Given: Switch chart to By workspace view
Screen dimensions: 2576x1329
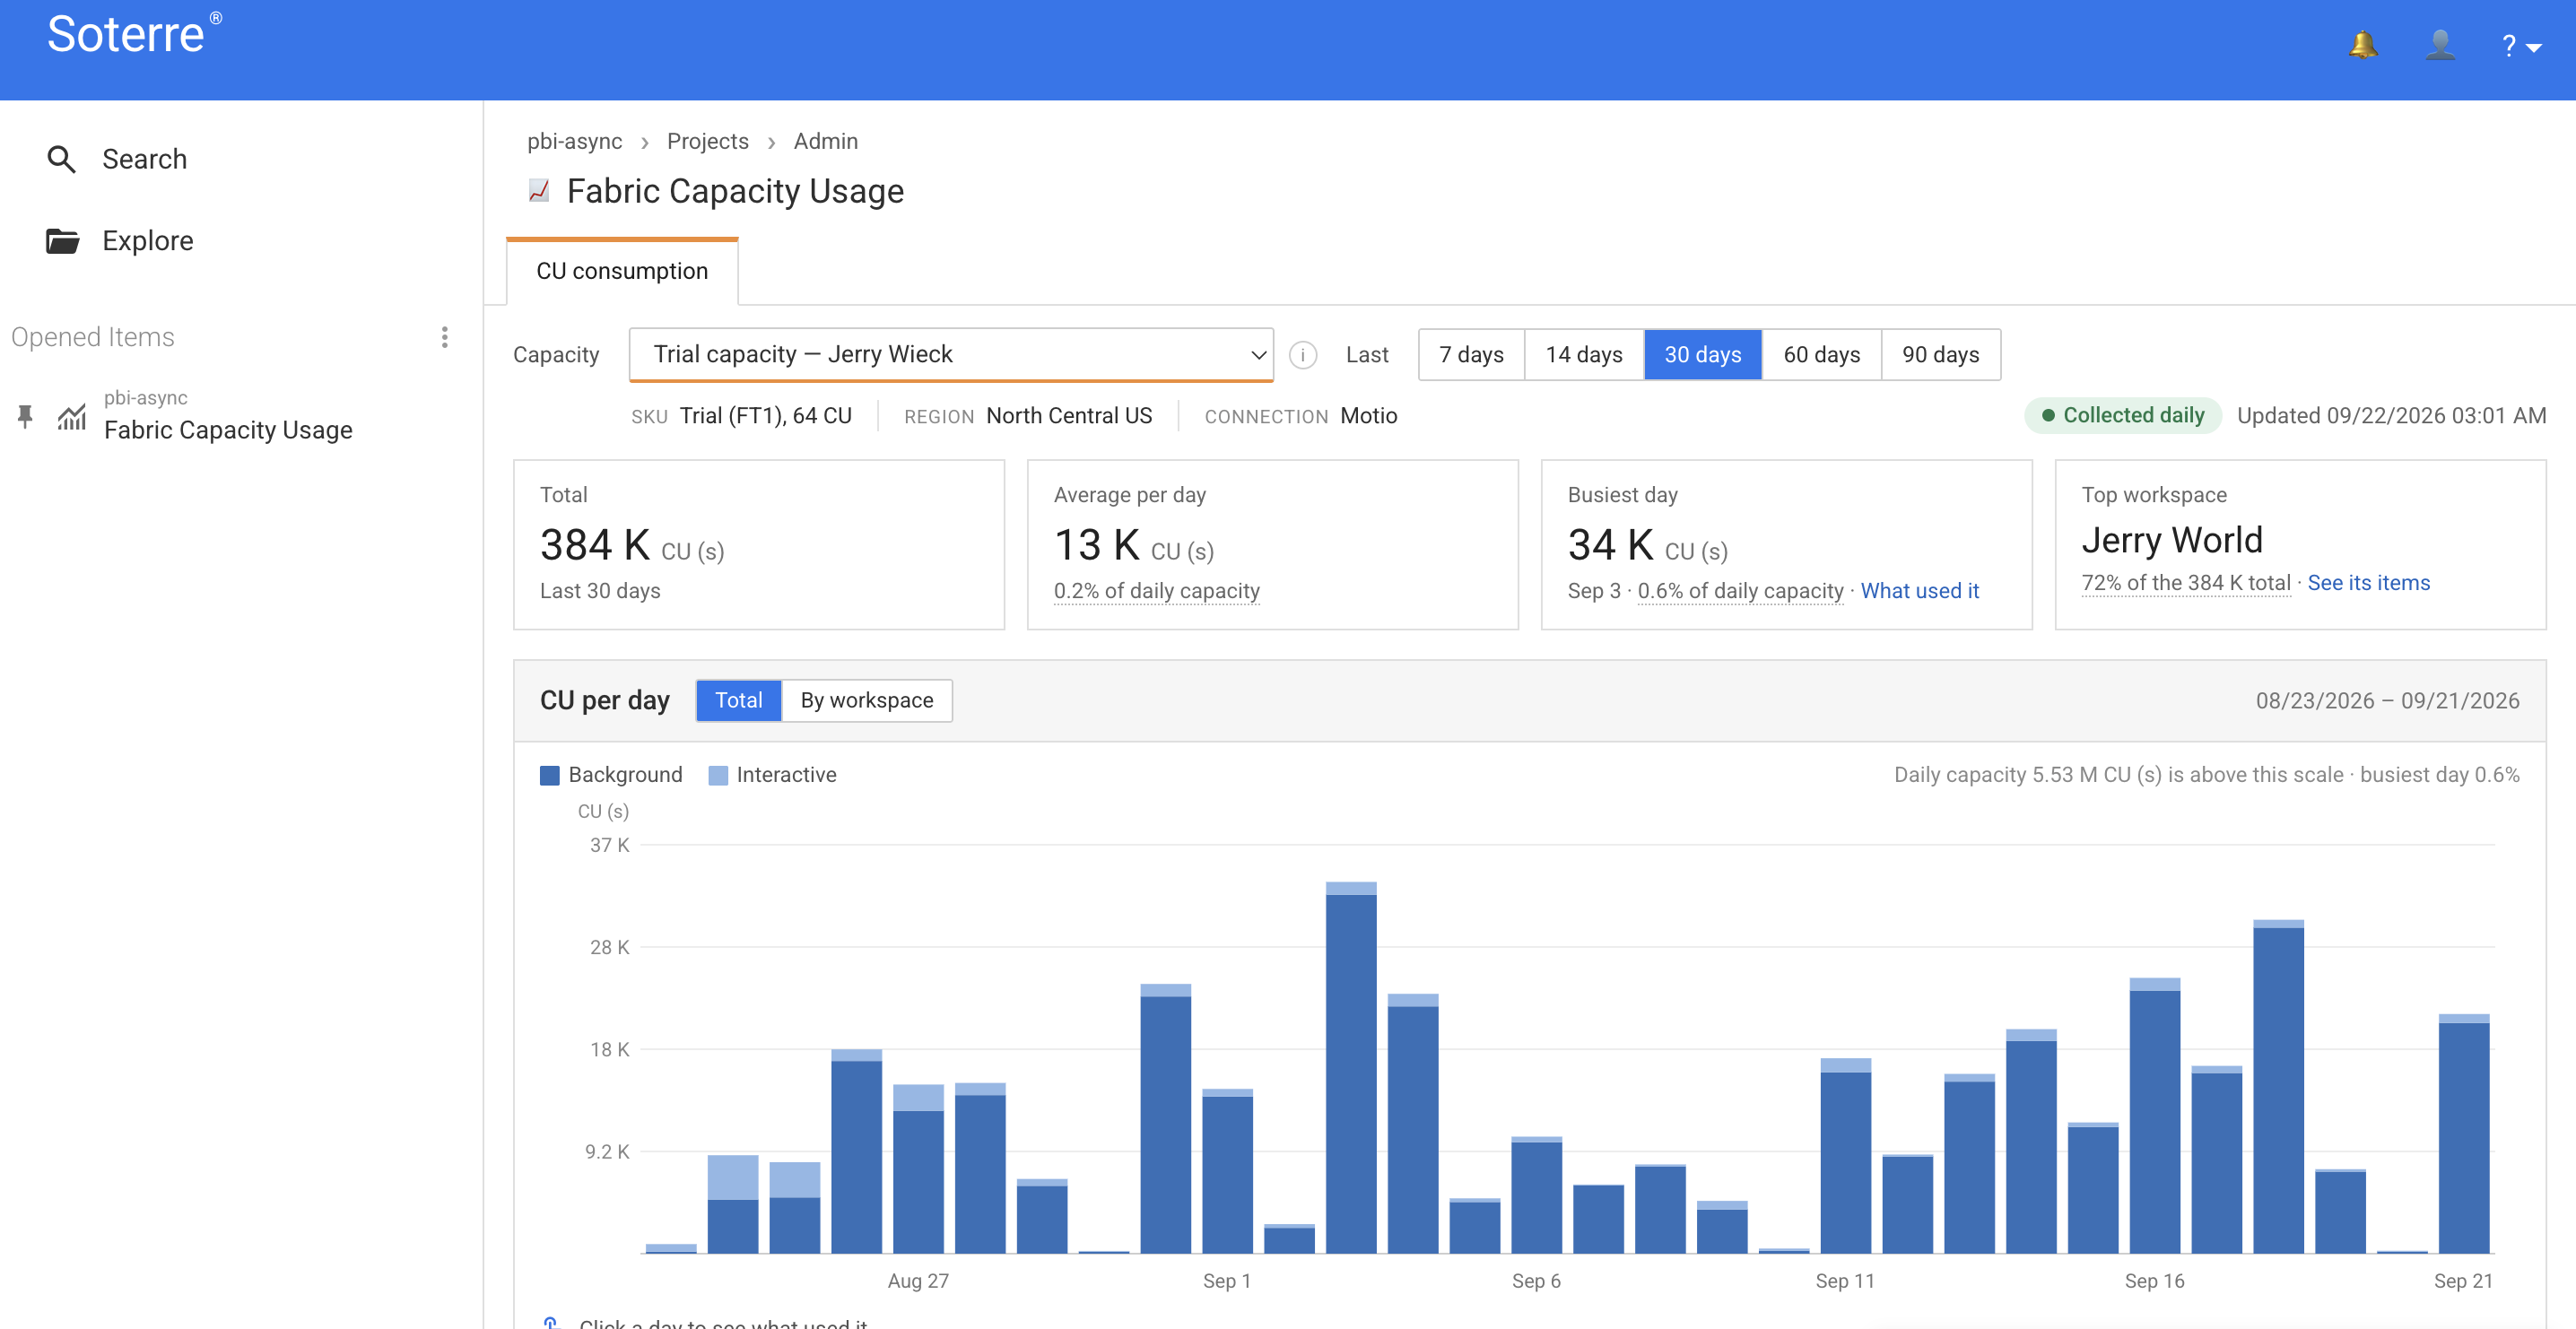Looking at the screenshot, I should (866, 701).
